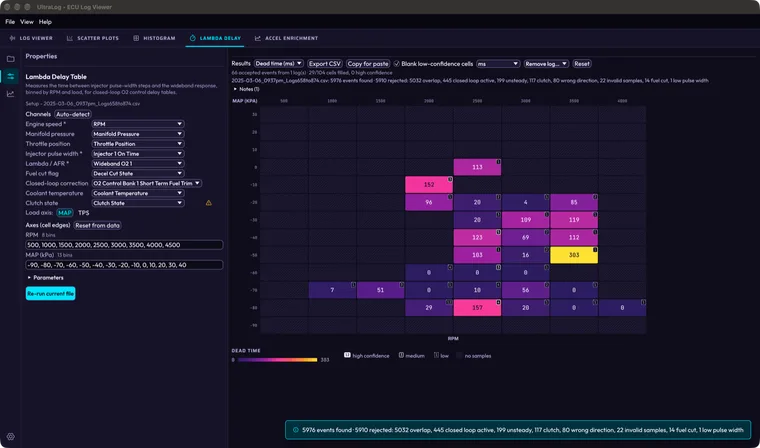Select TPS as load axis
This screenshot has height=448, width=760.
coord(84,212)
